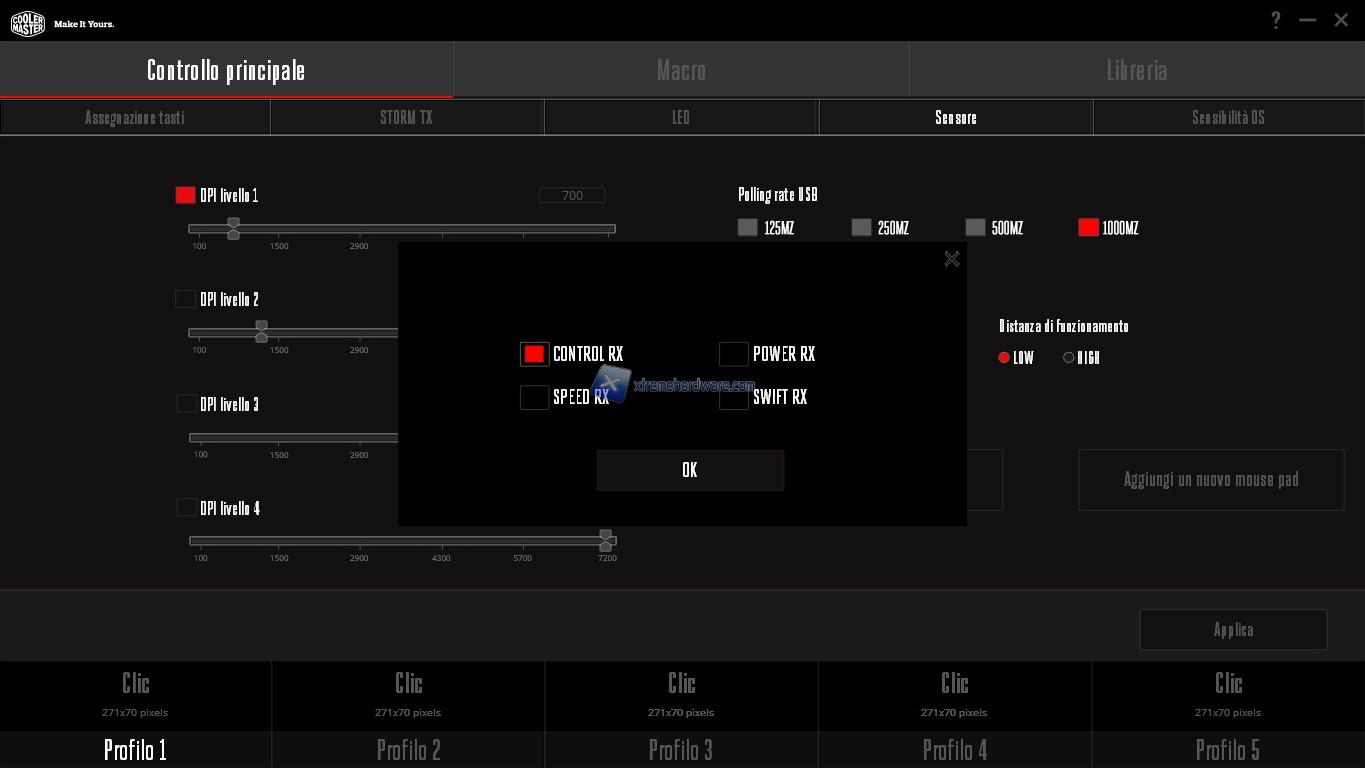
Task: Select the POWER RX checkbox
Action: point(733,354)
